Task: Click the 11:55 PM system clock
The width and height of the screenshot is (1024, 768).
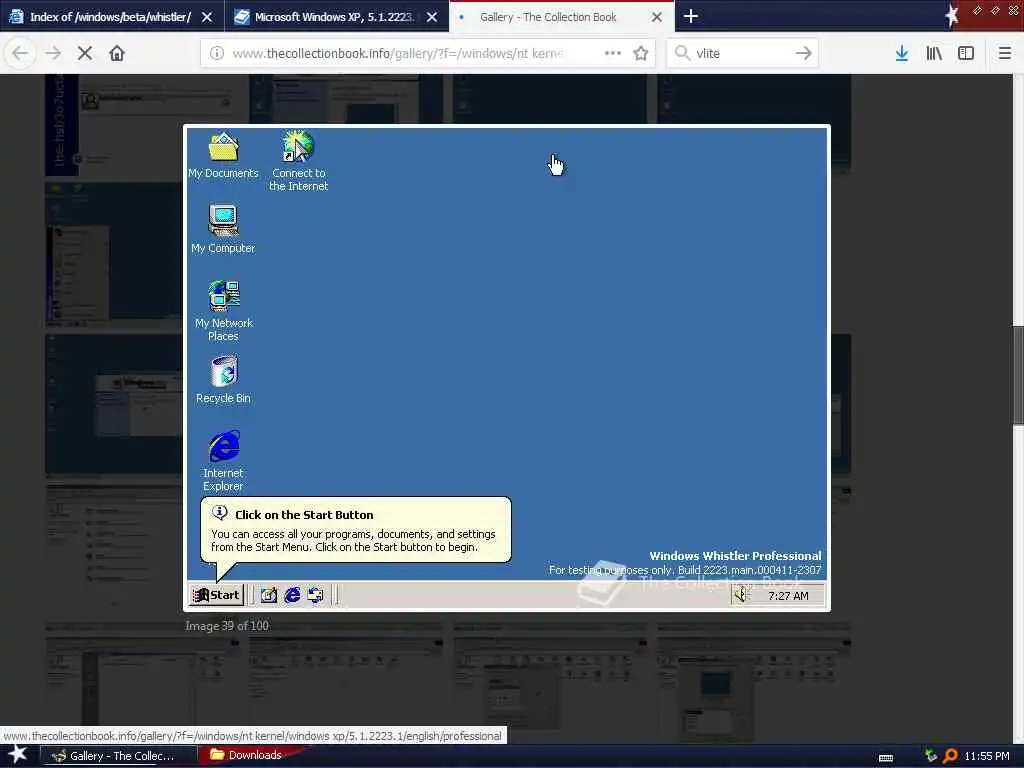Action: click(x=987, y=756)
